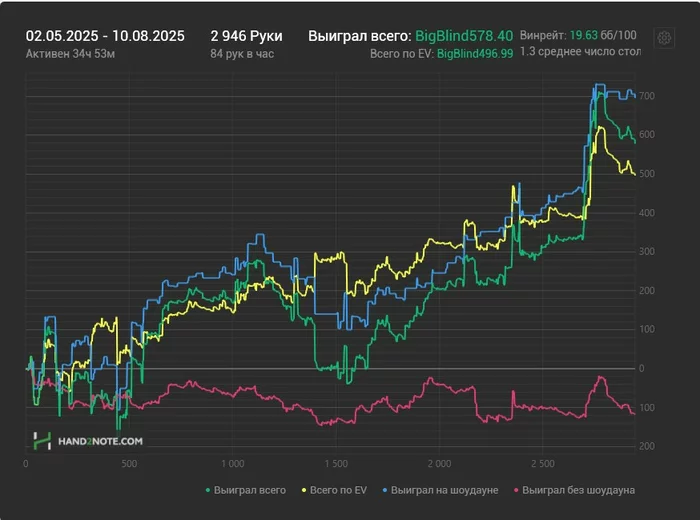Click the total won value 'BigBlind578.40'
700x520 pixels.
464,36
